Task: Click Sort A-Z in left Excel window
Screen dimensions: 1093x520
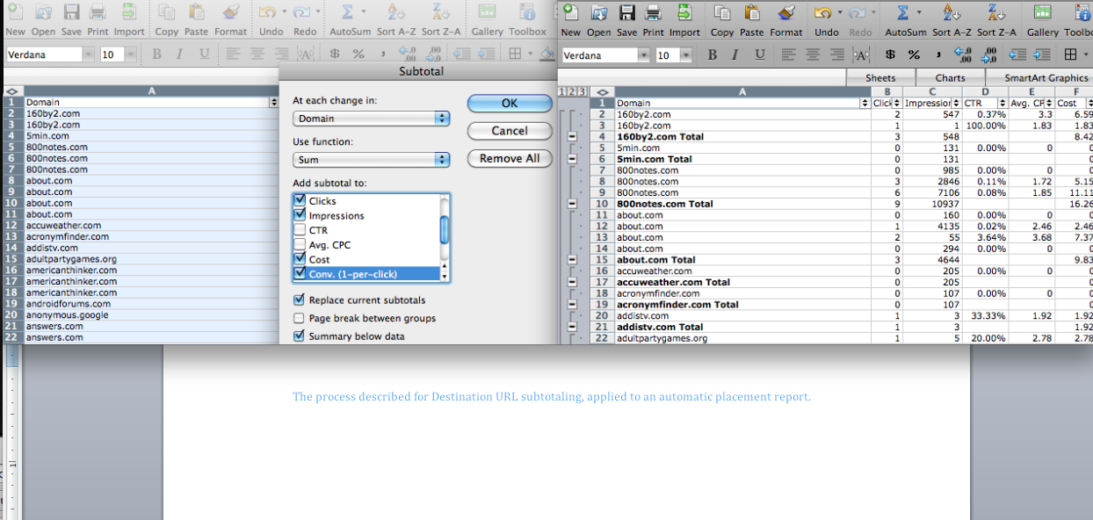Action: coord(396,13)
